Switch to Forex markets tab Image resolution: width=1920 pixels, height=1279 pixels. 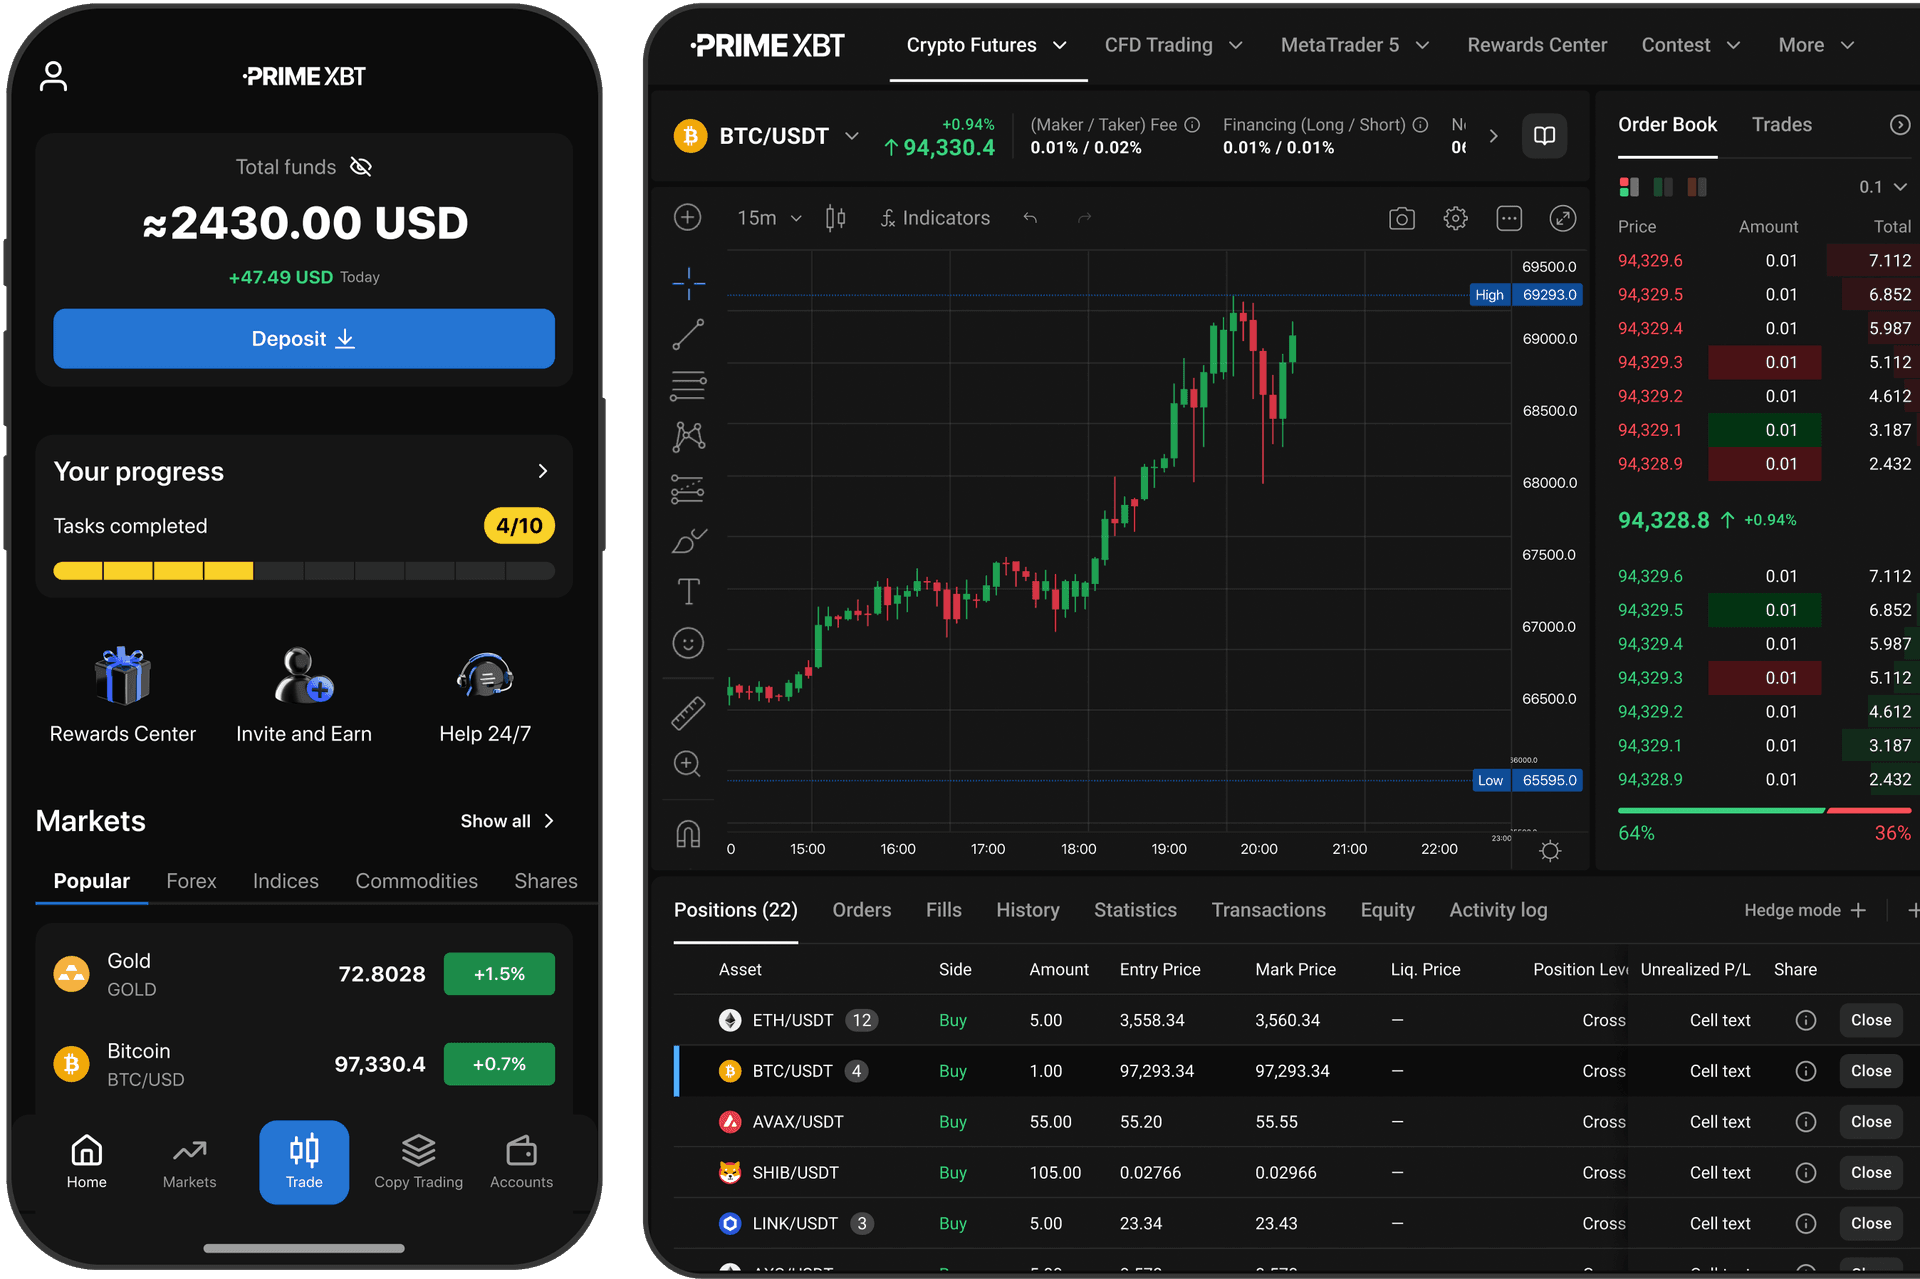[x=191, y=881]
